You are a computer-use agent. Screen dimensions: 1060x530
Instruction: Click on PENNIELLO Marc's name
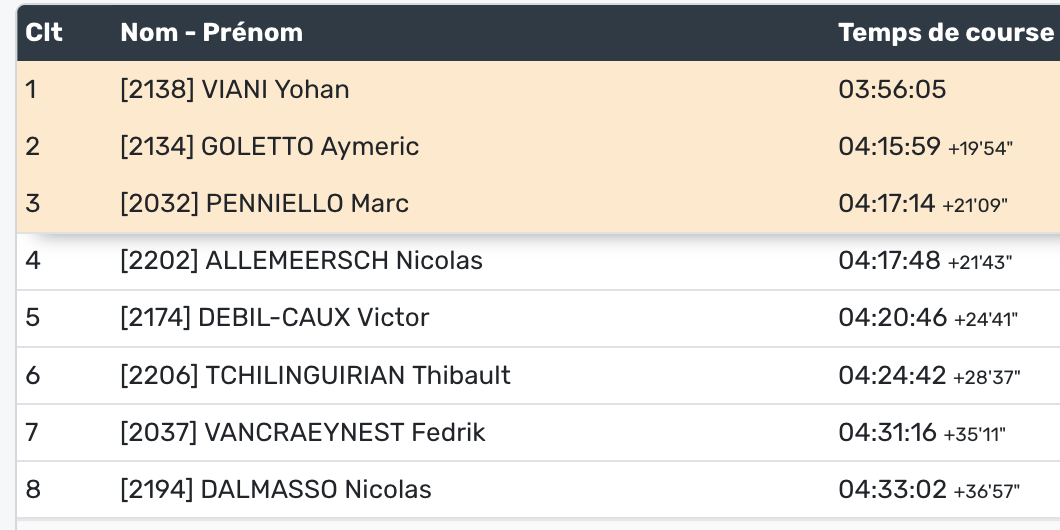tap(264, 204)
